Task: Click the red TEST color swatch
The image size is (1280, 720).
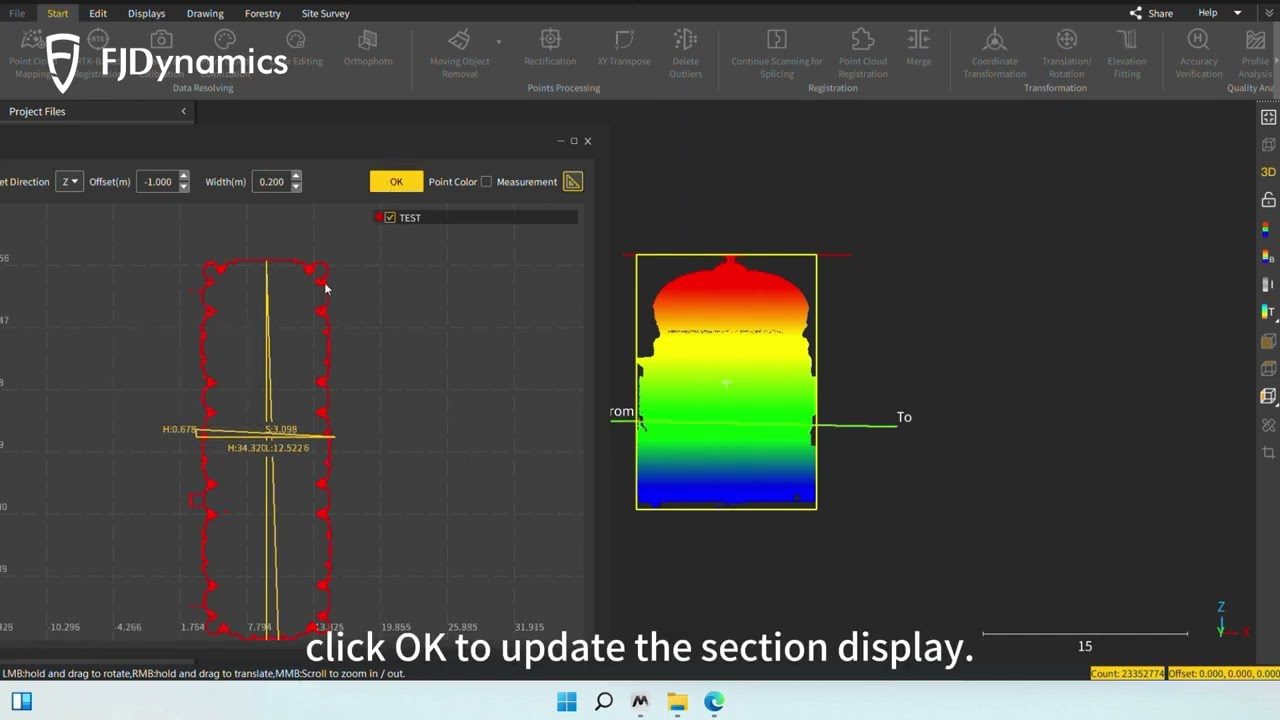Action: [378, 217]
